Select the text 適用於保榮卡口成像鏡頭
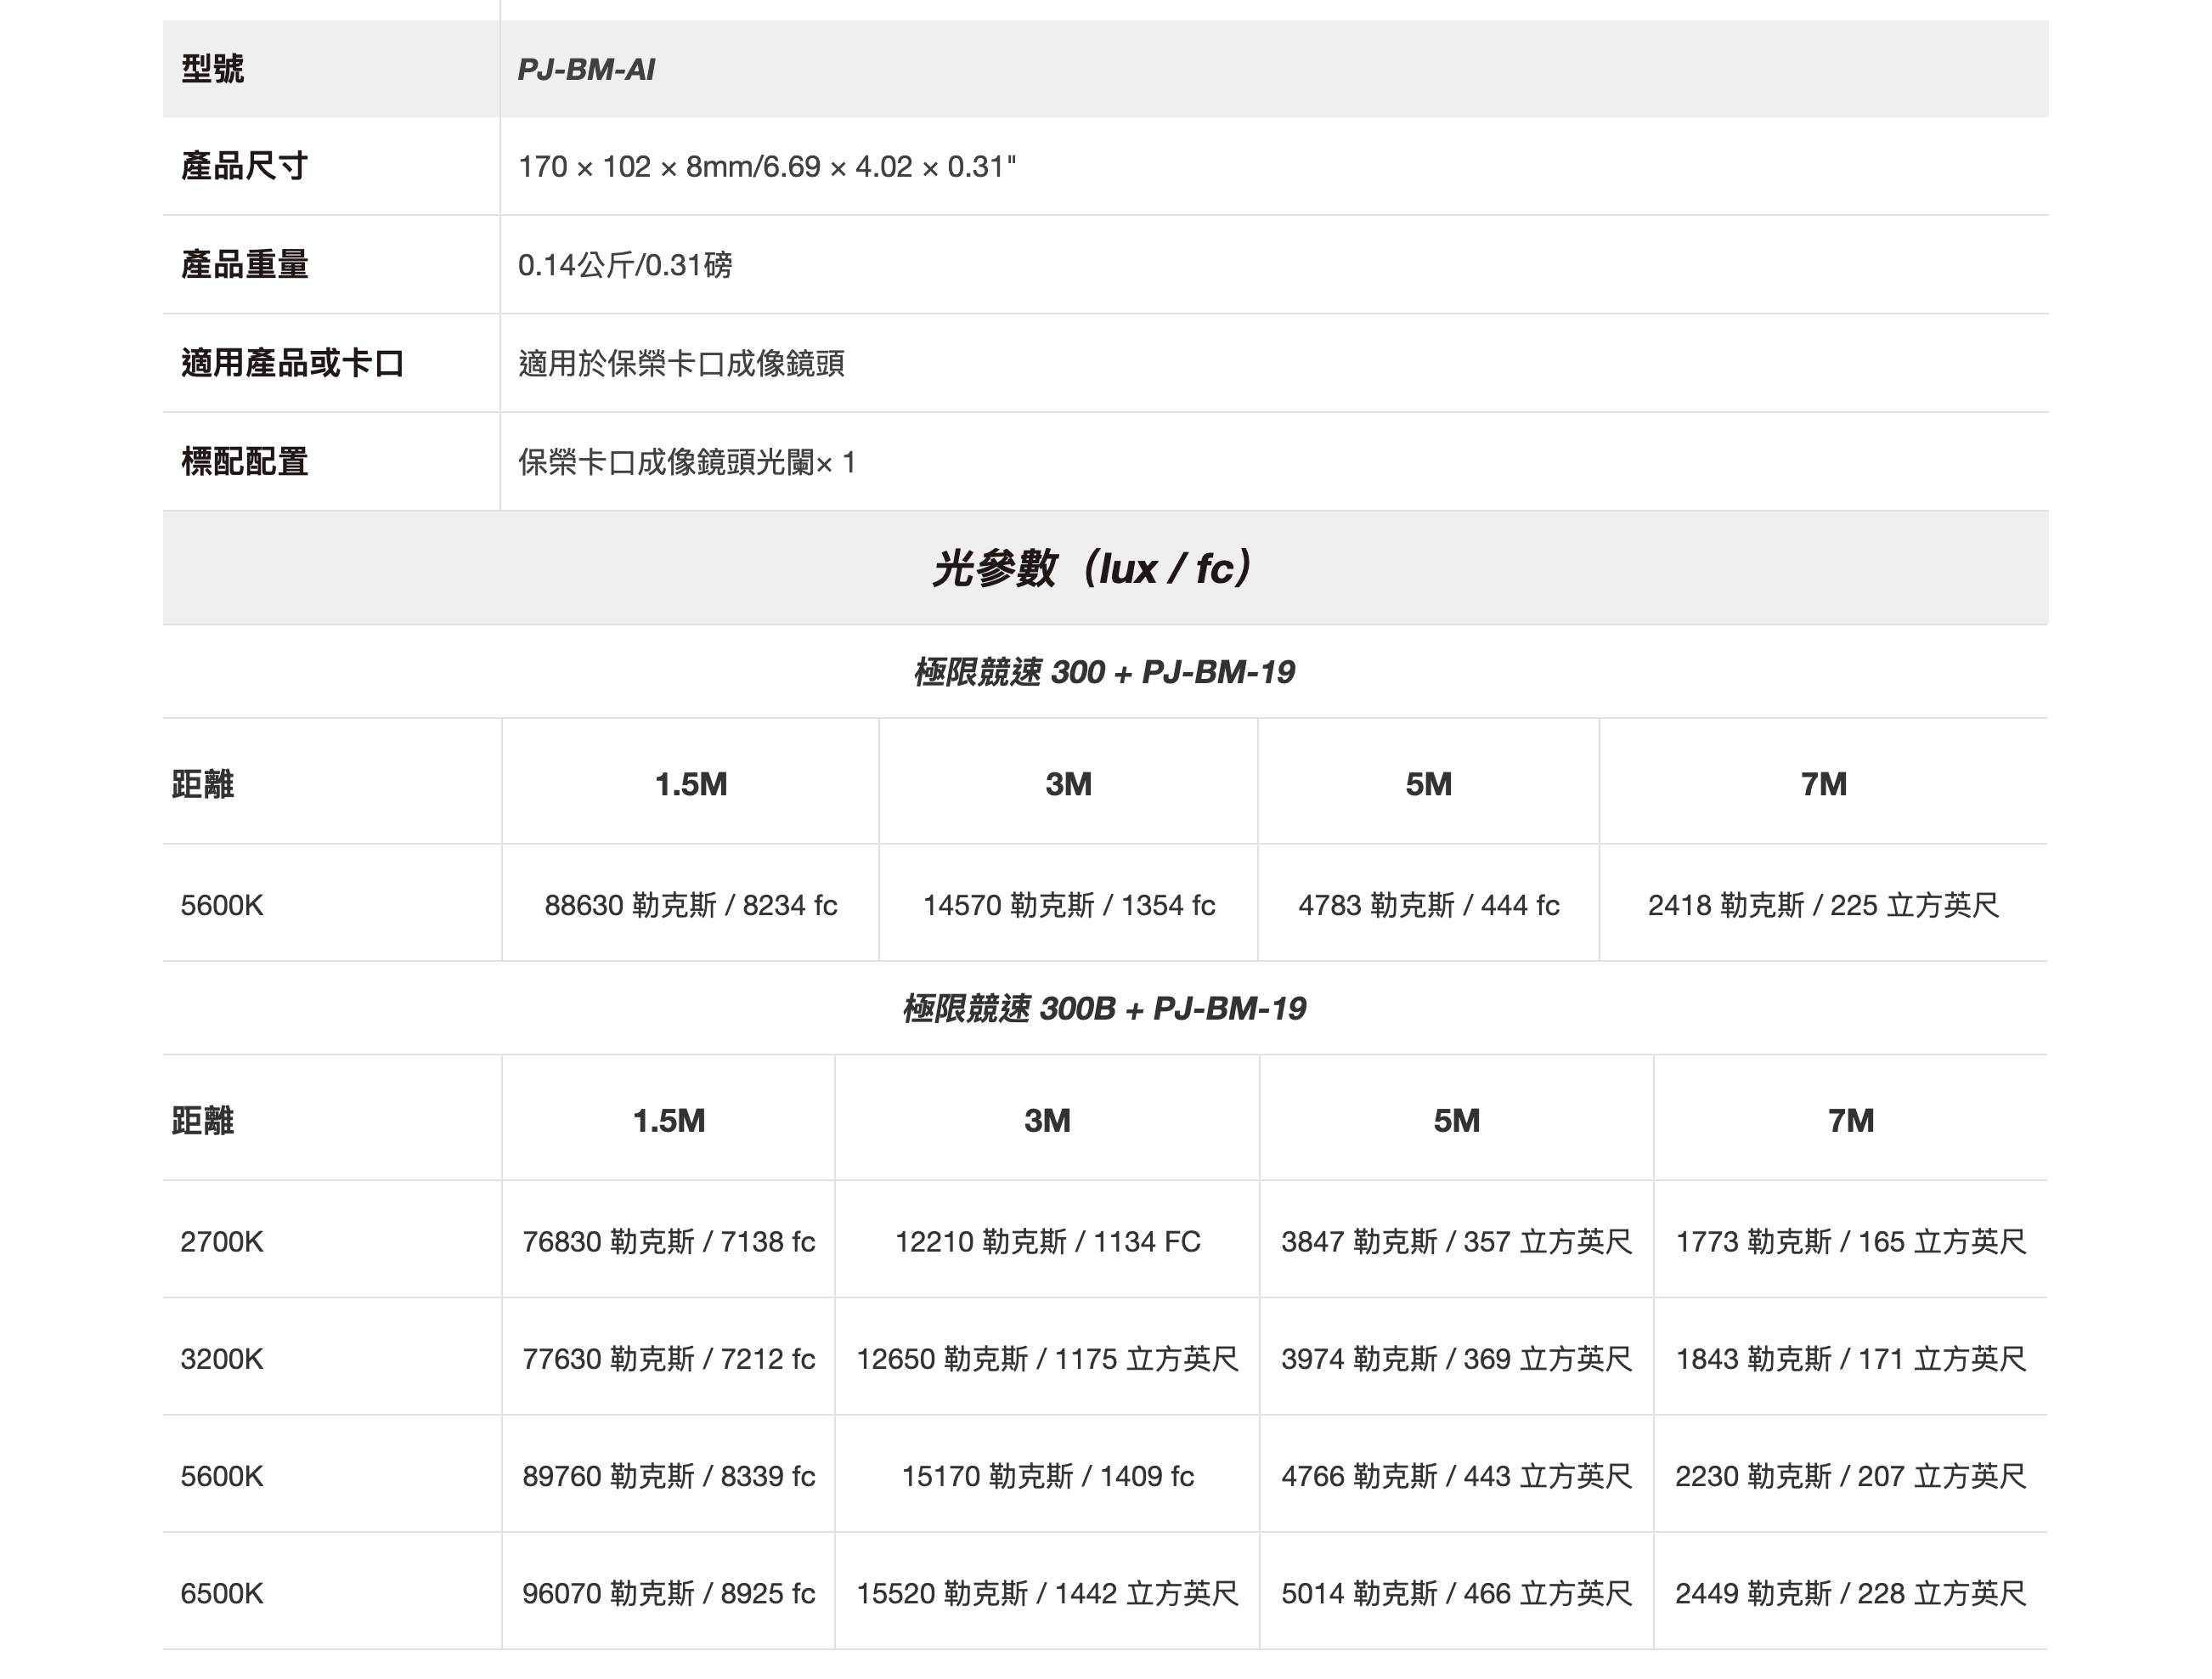 pos(681,363)
